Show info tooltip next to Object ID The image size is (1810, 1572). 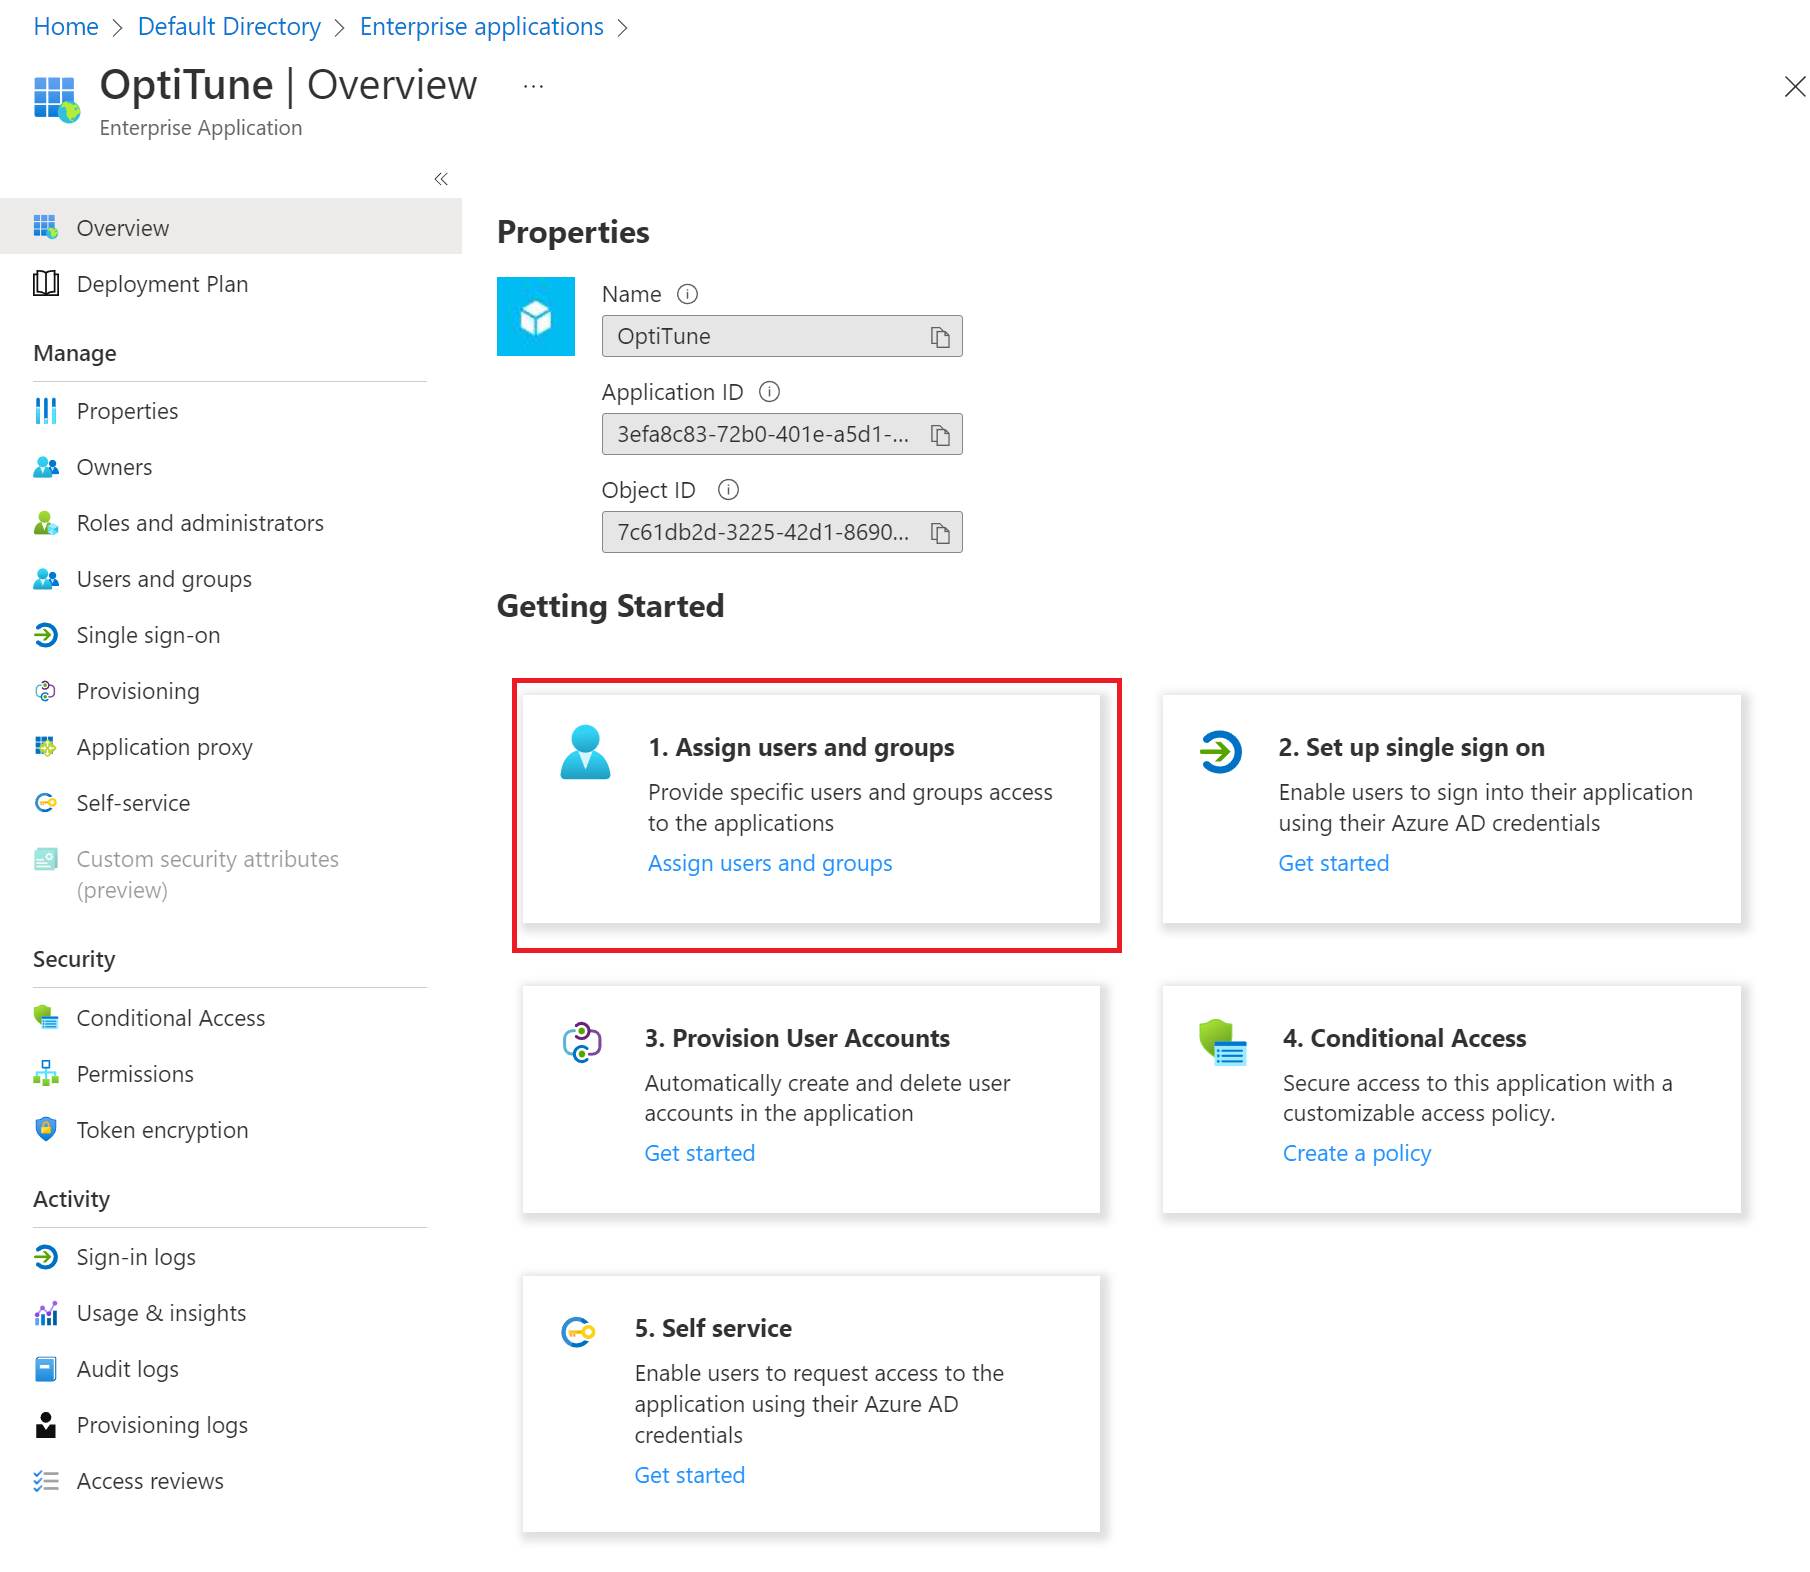click(x=728, y=490)
